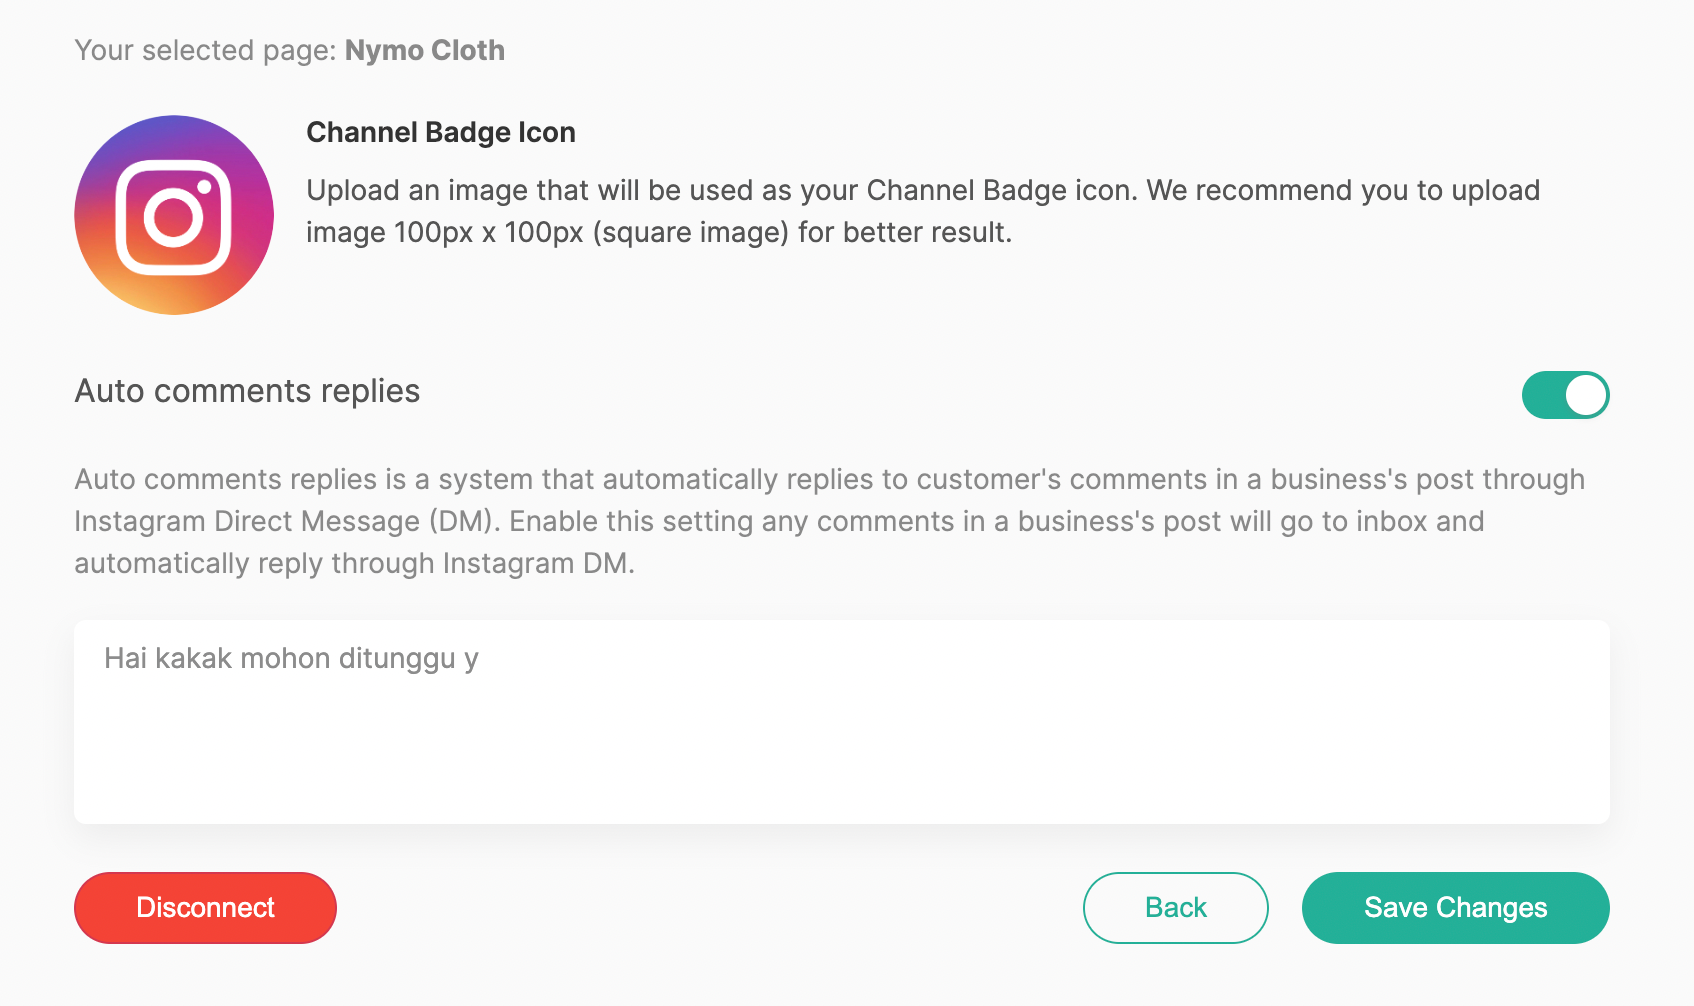
Task: Click the Auto comments replies label
Action: [x=247, y=391]
